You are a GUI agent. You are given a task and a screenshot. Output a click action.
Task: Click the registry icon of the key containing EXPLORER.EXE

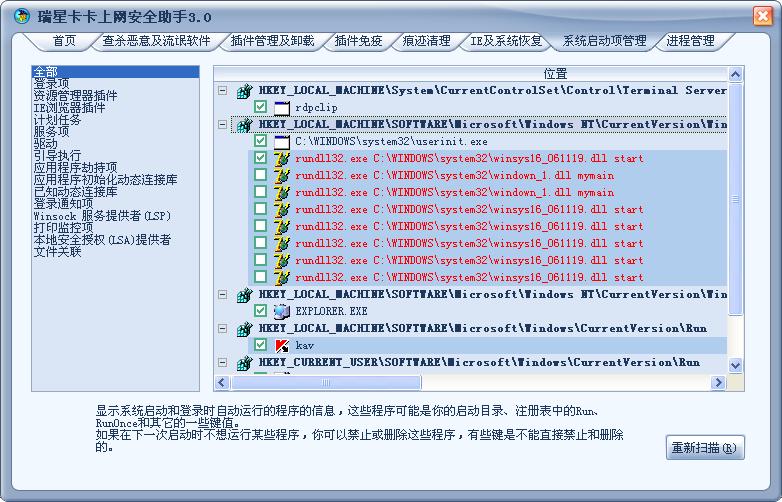point(244,295)
